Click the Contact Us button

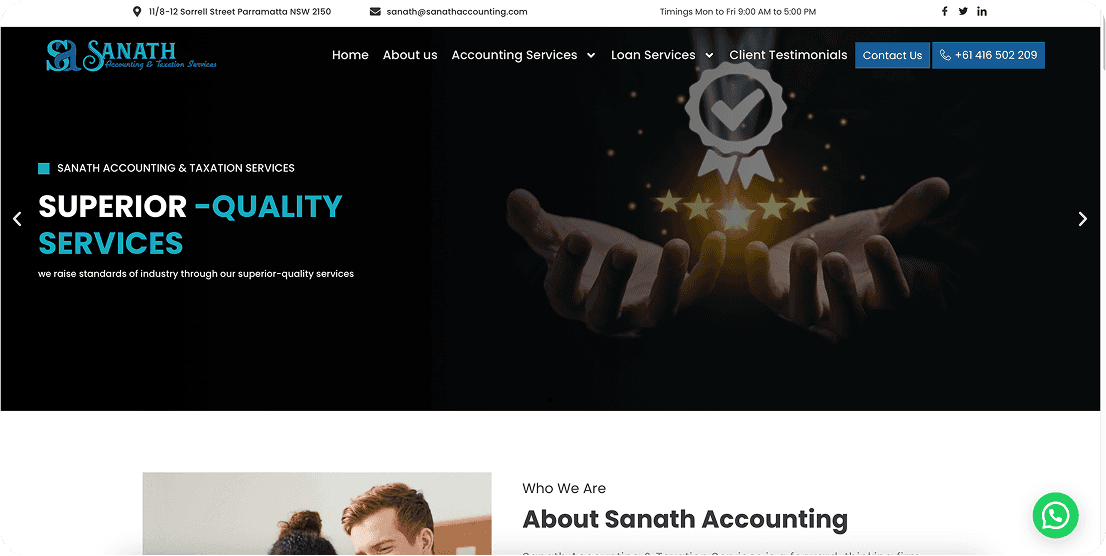(892, 55)
